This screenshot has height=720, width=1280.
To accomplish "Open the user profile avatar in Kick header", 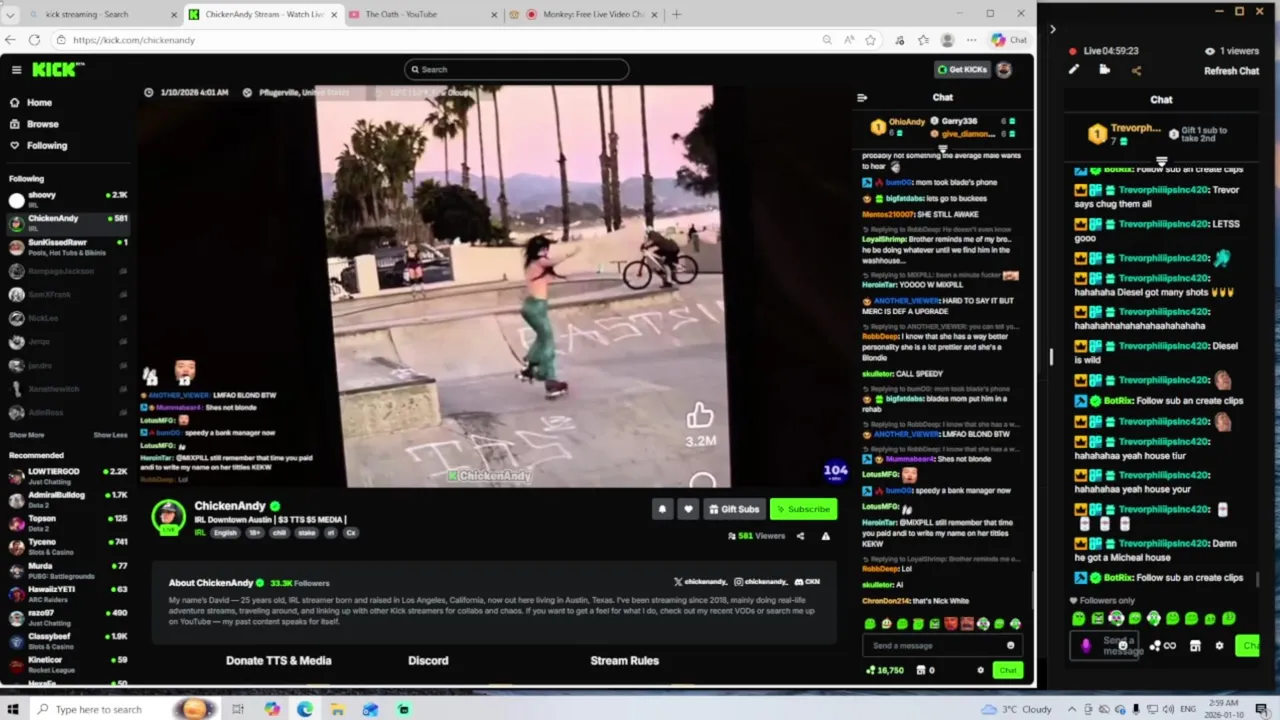I will click(1004, 69).
